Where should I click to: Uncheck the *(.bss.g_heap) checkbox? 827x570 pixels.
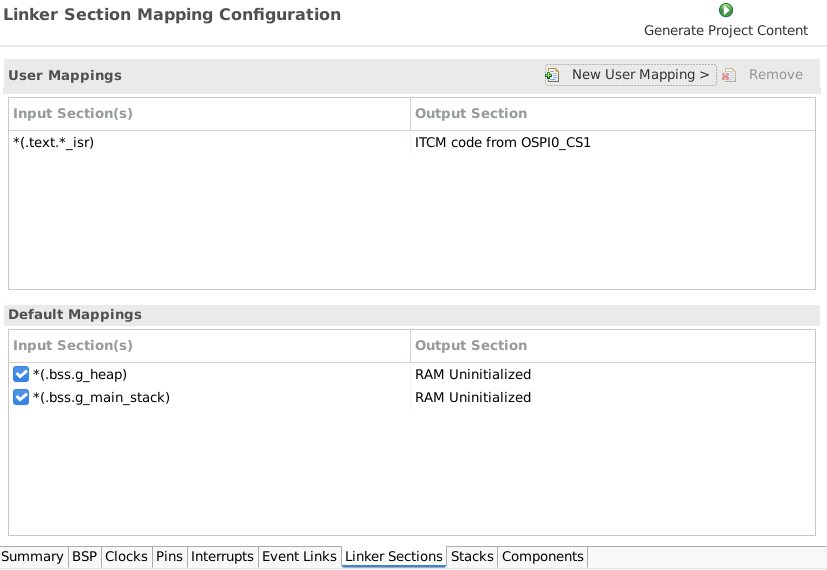point(21,375)
